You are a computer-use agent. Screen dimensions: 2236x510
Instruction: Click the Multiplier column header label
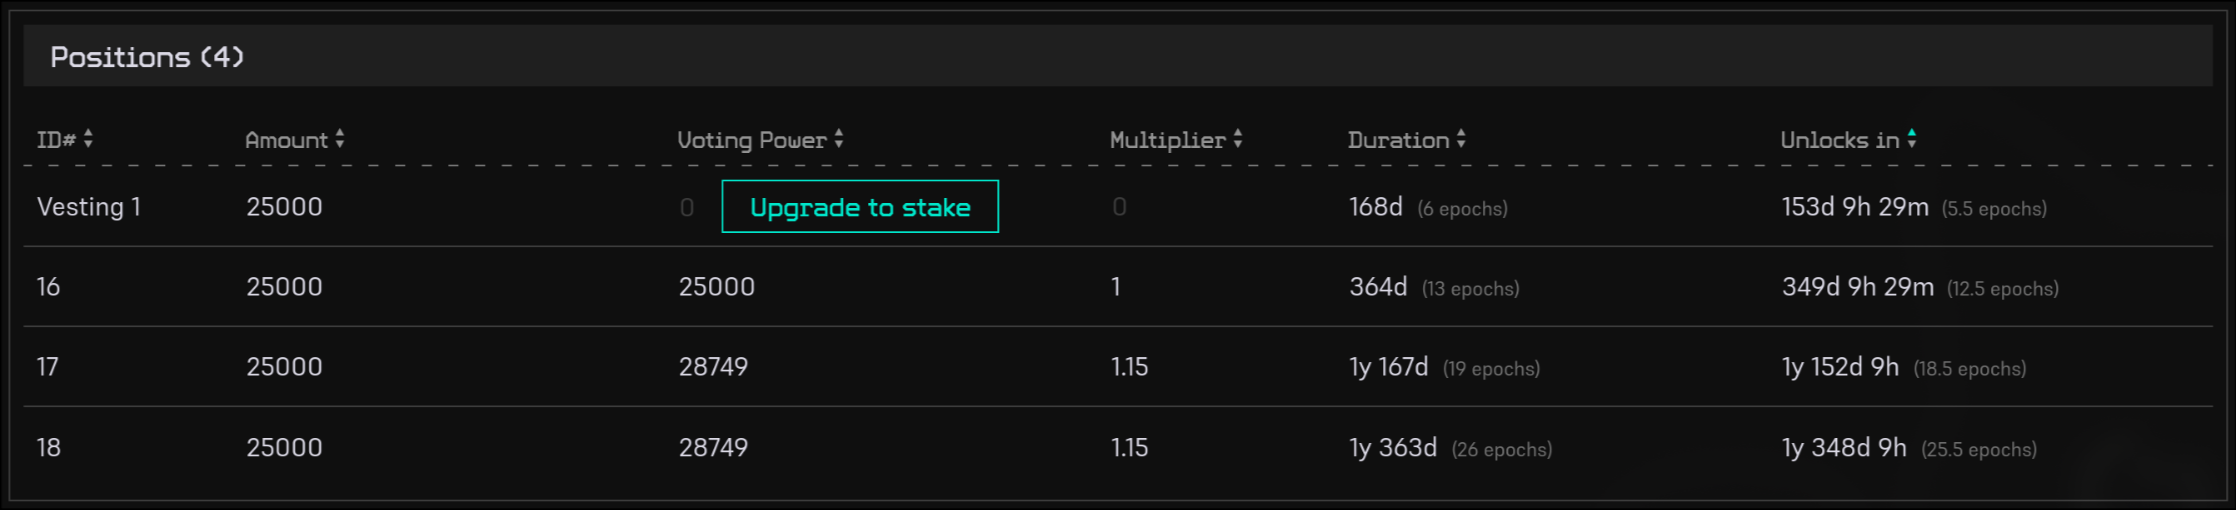(x=1167, y=140)
